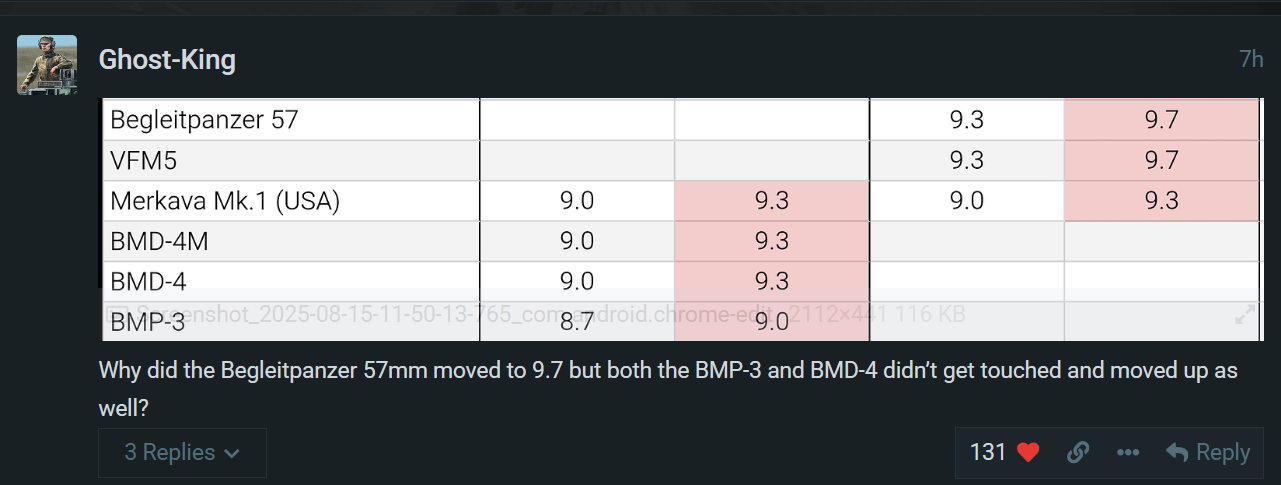Like the post with the heart icon
This screenshot has width=1281, height=485.
pyautogui.click(x=1028, y=453)
